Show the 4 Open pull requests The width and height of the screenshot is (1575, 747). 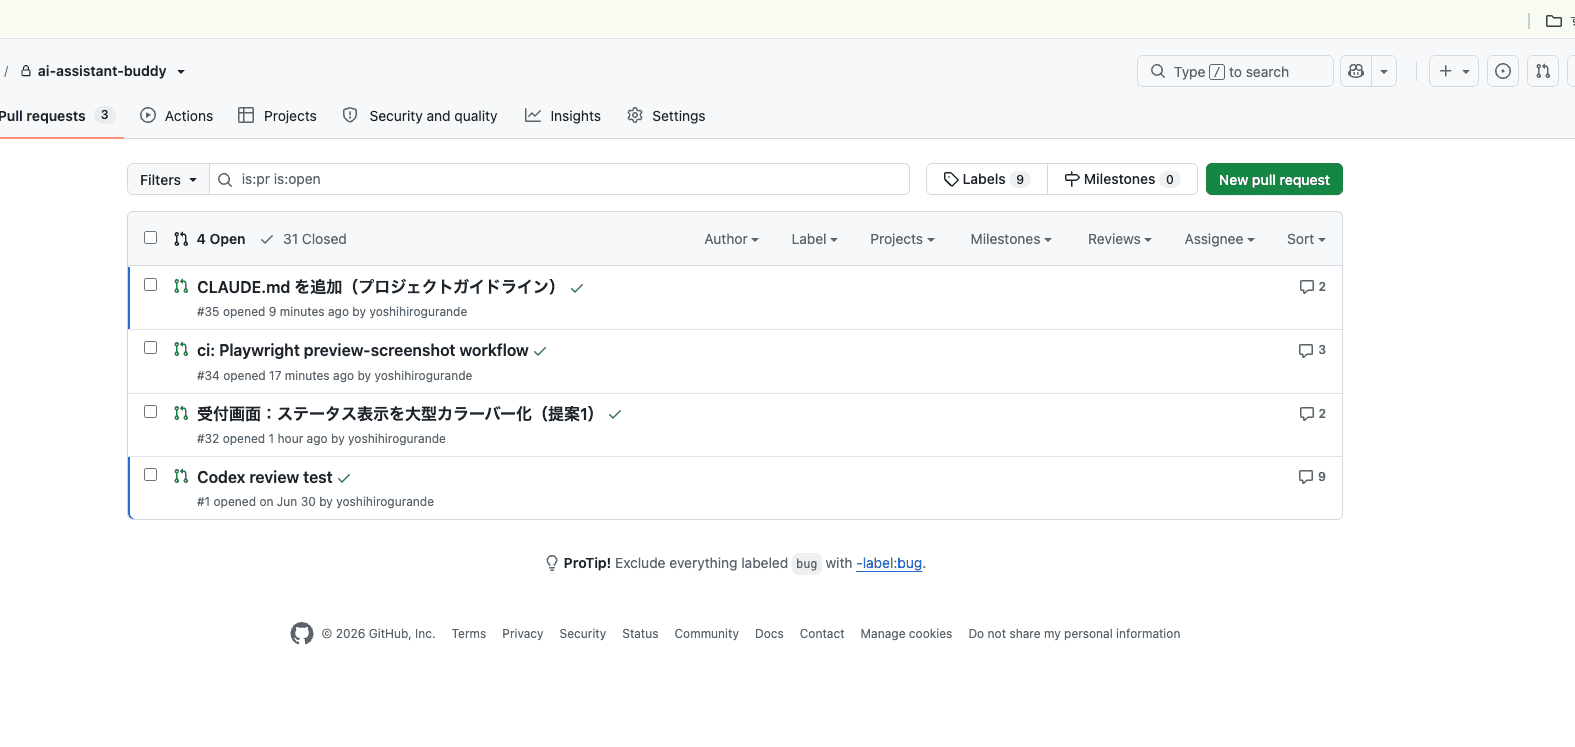[x=209, y=239]
